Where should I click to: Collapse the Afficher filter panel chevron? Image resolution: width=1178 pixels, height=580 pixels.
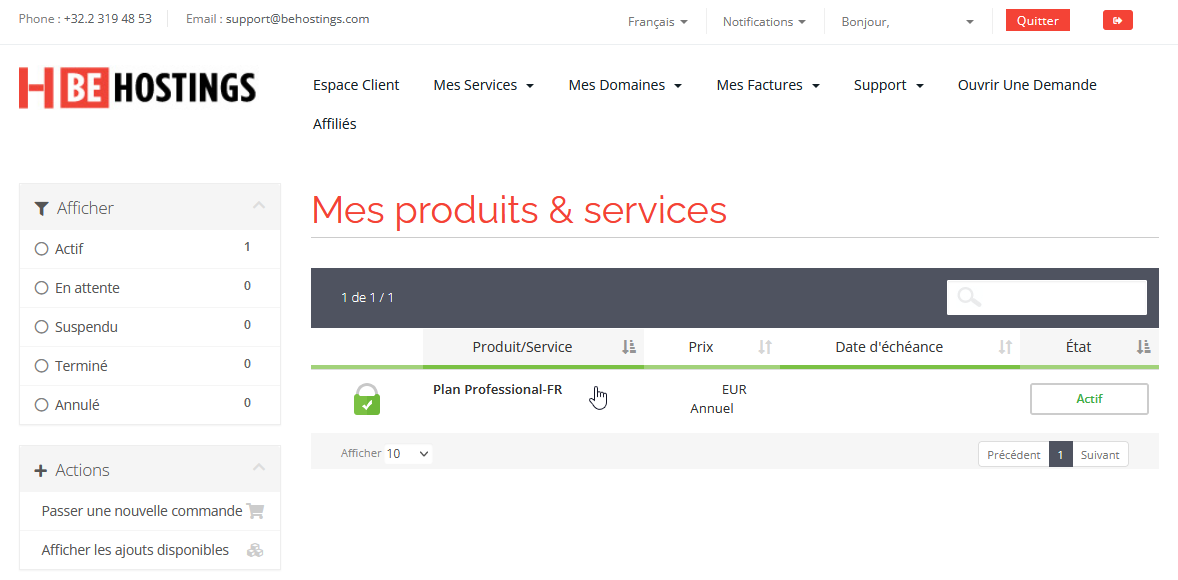(x=259, y=205)
